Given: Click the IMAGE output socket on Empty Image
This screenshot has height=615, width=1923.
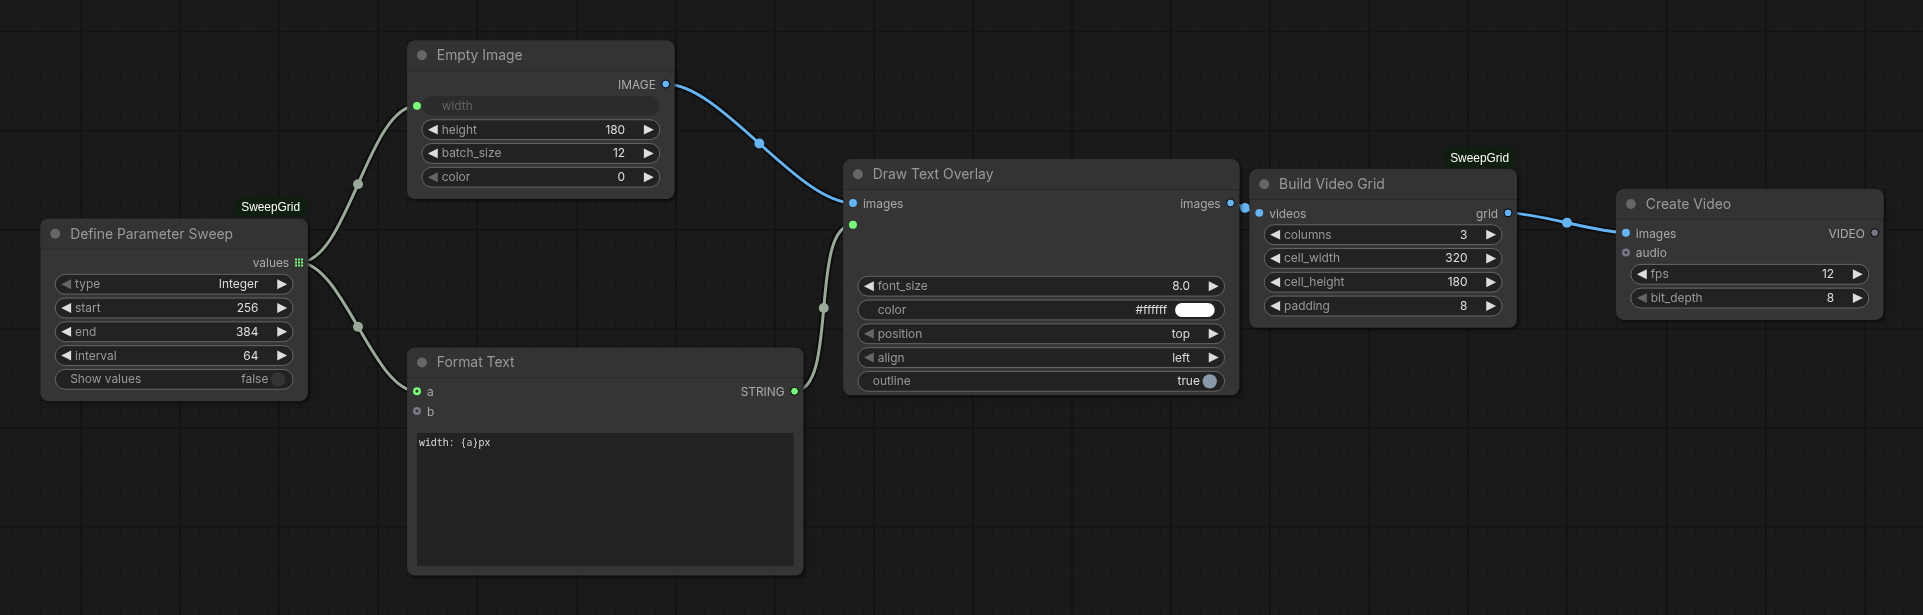Looking at the screenshot, I should coord(666,85).
